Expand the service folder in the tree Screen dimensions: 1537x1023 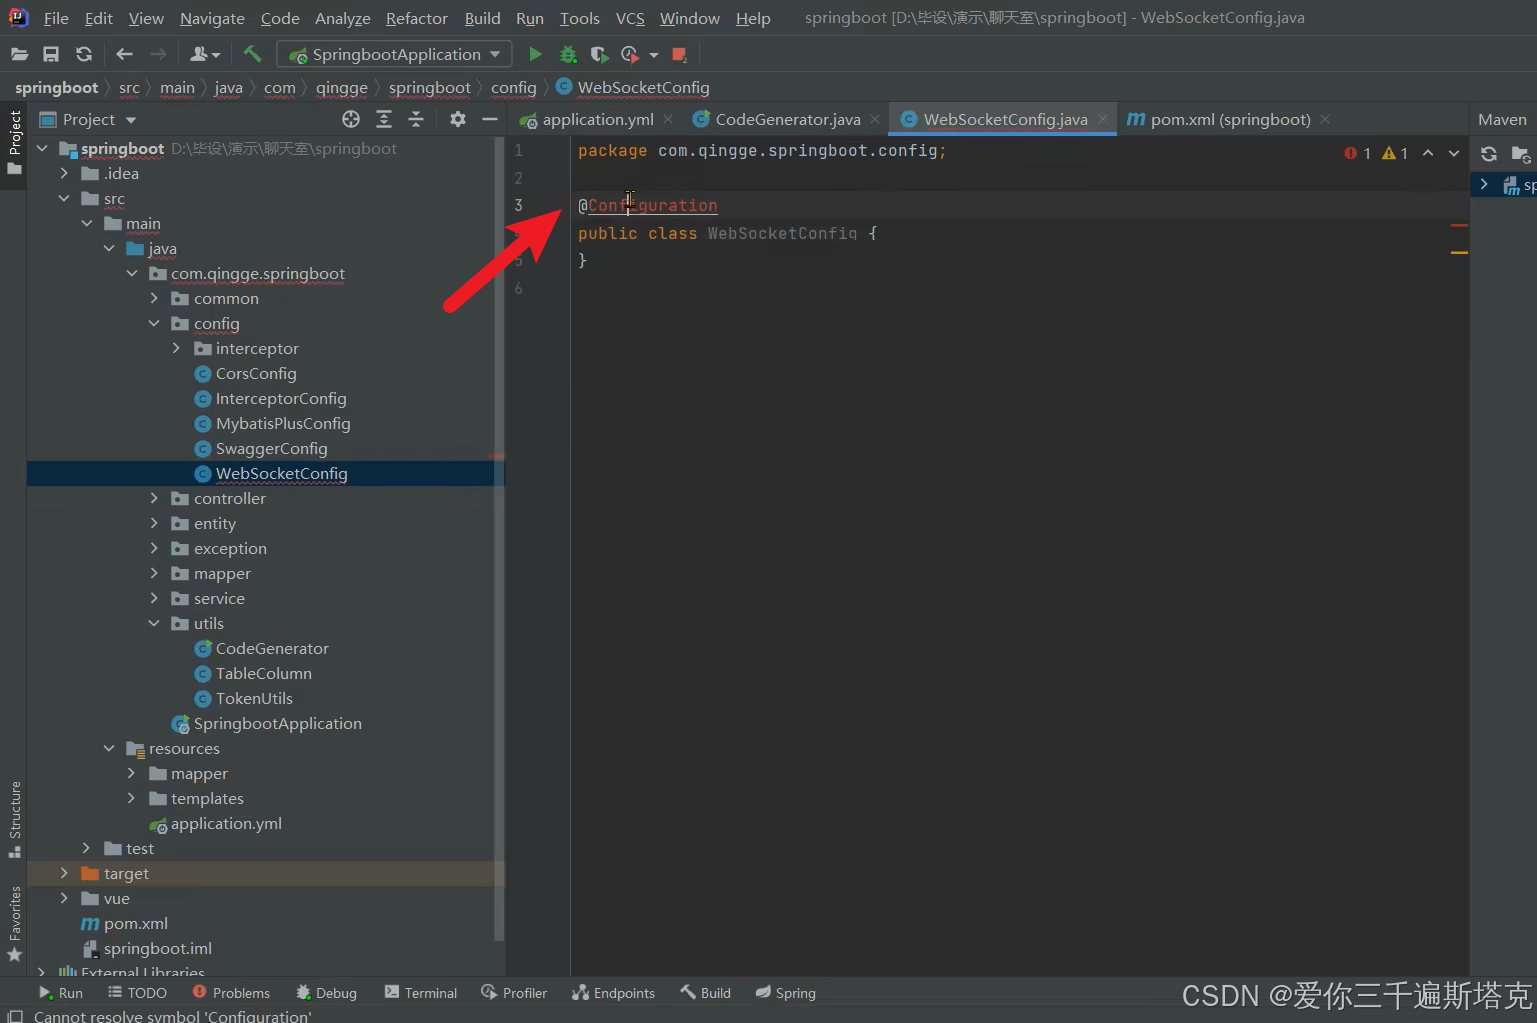tap(153, 598)
